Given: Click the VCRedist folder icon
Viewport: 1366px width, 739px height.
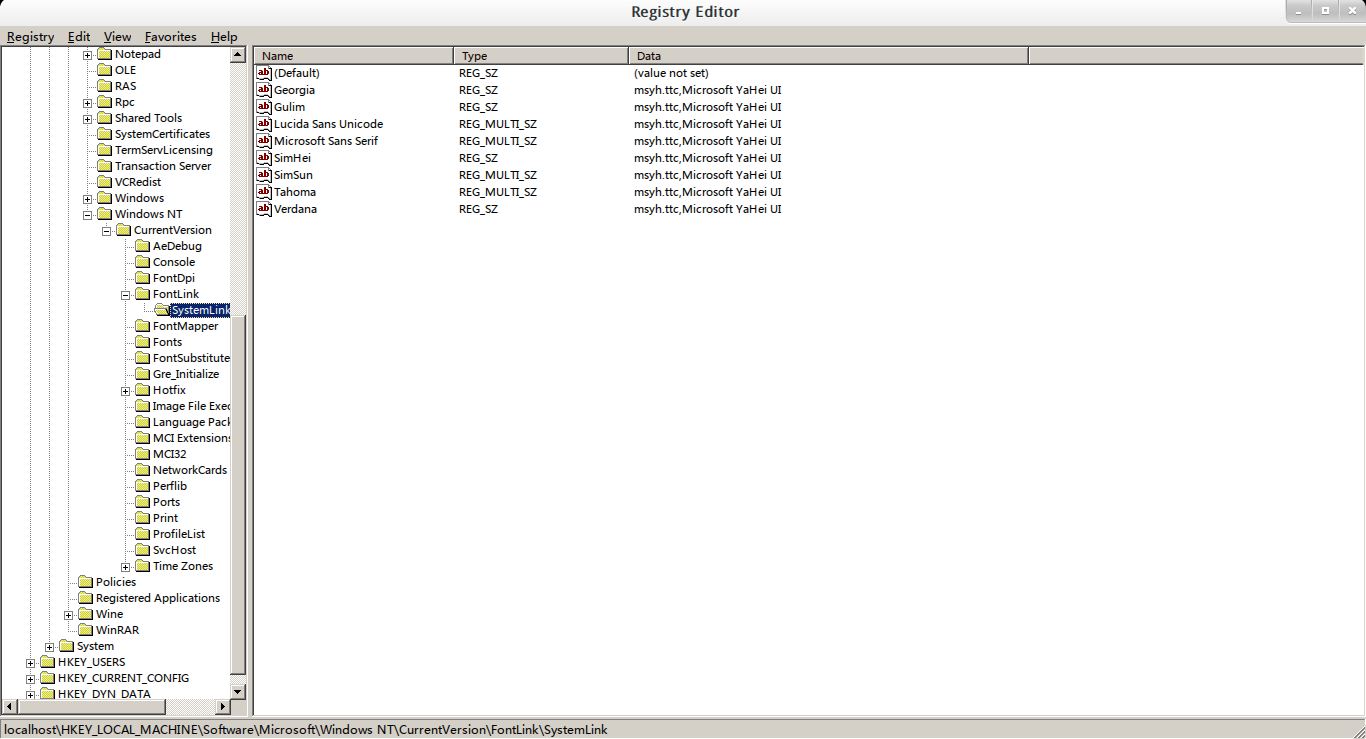Looking at the screenshot, I should 104,182.
